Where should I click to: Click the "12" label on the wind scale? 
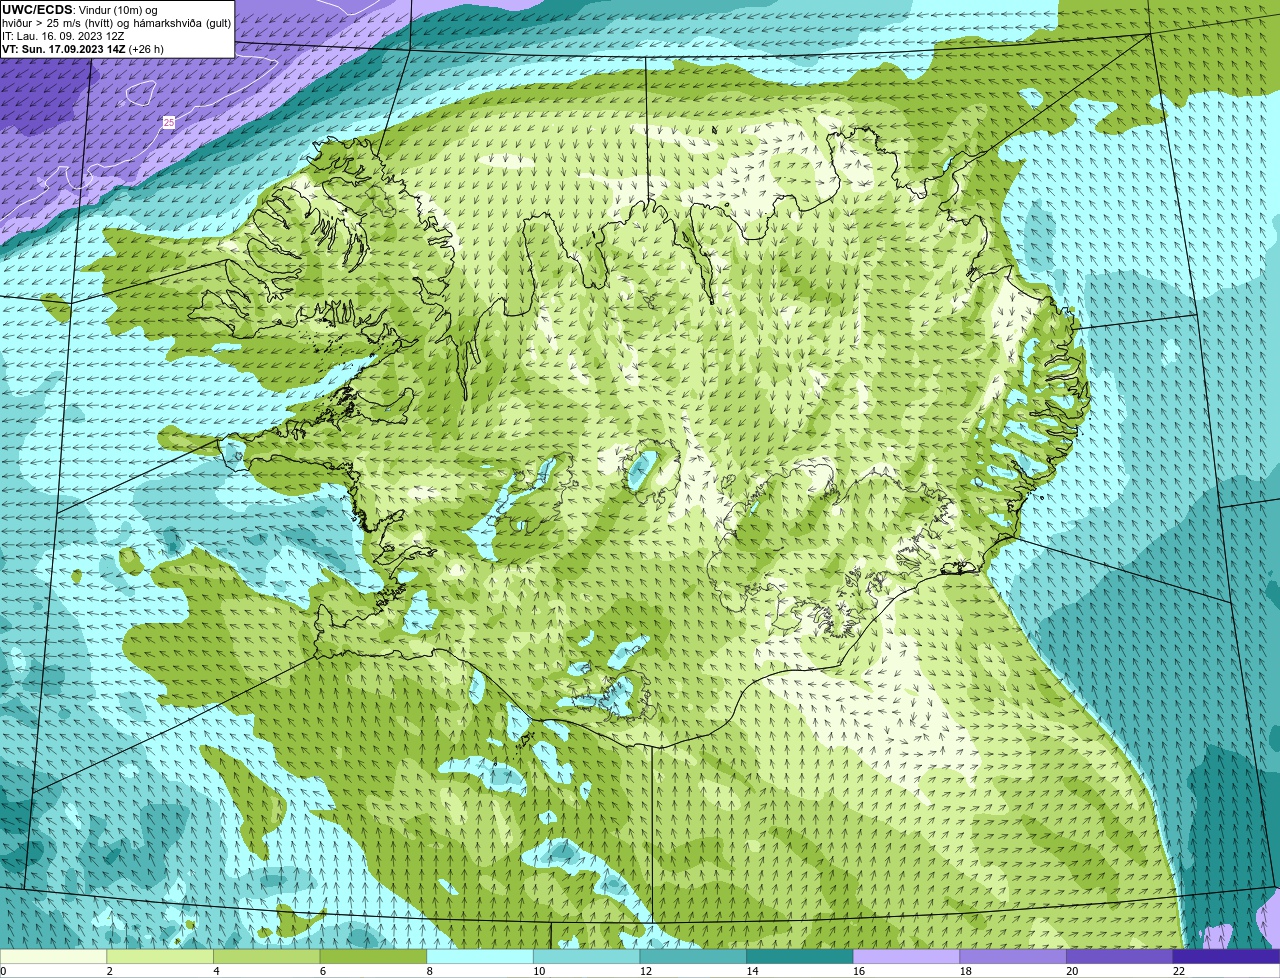(646, 971)
